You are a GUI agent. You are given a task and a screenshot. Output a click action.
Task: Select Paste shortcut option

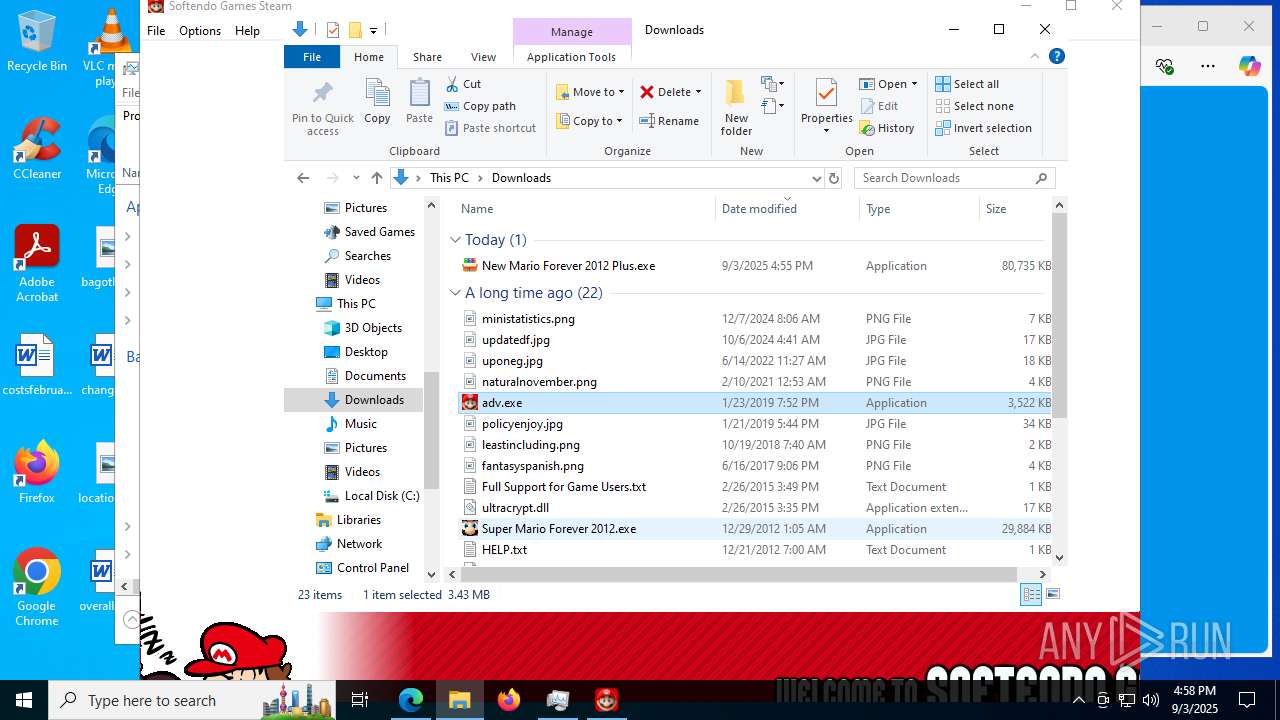(x=490, y=128)
